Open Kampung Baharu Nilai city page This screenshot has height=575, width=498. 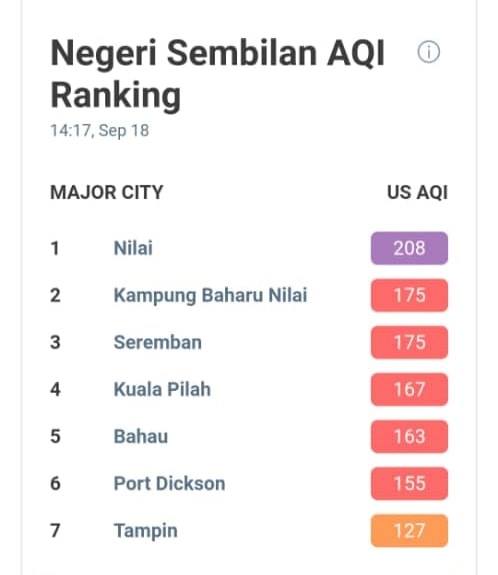(210, 296)
